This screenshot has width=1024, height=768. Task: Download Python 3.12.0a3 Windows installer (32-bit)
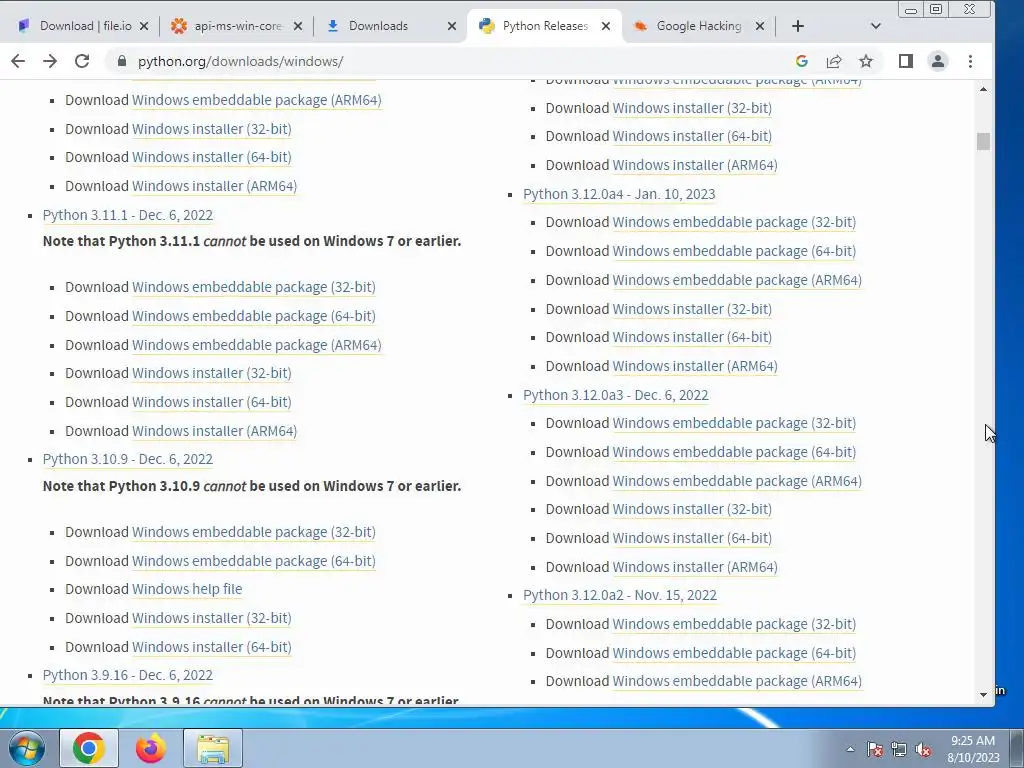tap(692, 509)
